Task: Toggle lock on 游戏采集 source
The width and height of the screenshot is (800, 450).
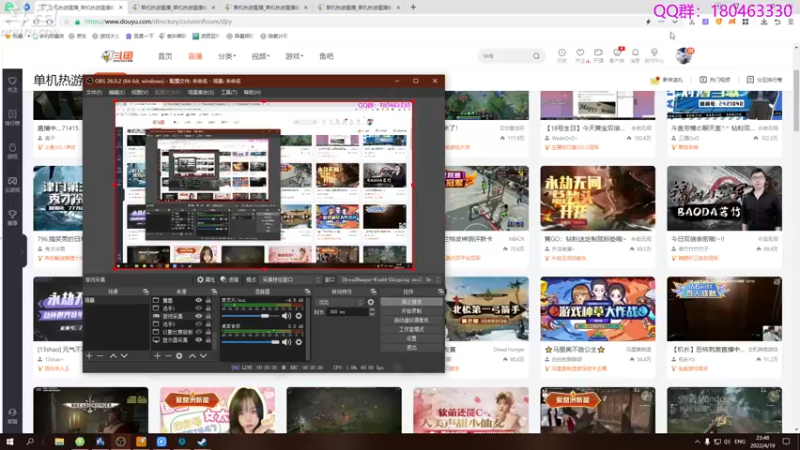Action: [x=208, y=316]
